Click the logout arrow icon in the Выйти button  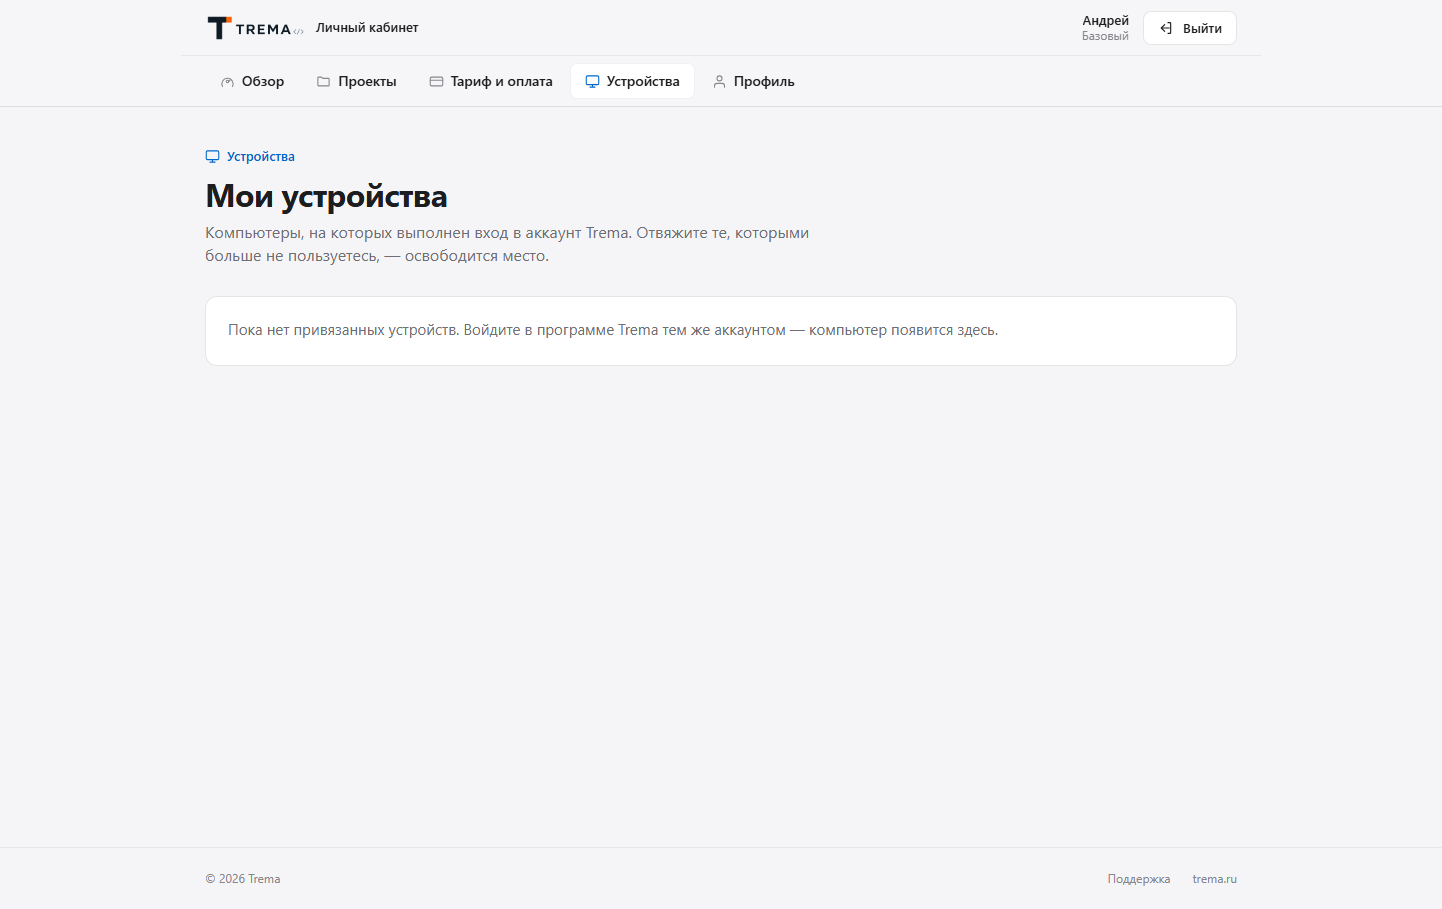[x=1166, y=28]
